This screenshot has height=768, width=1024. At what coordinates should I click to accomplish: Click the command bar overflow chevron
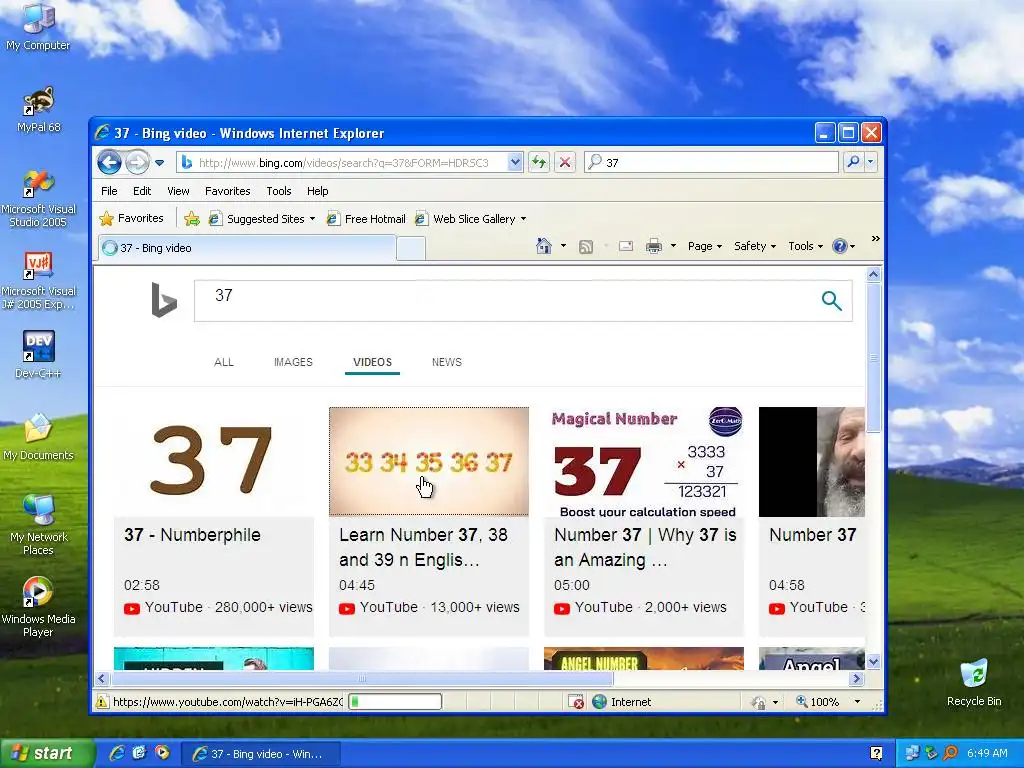coord(875,239)
